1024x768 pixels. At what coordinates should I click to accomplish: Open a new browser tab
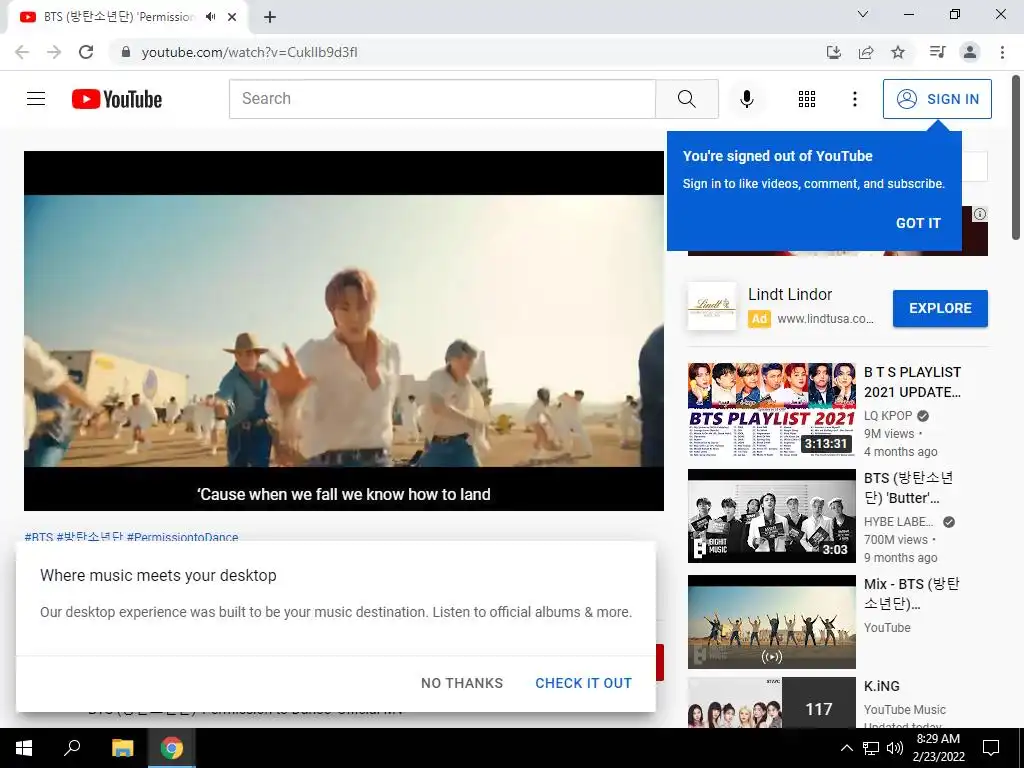270,18
